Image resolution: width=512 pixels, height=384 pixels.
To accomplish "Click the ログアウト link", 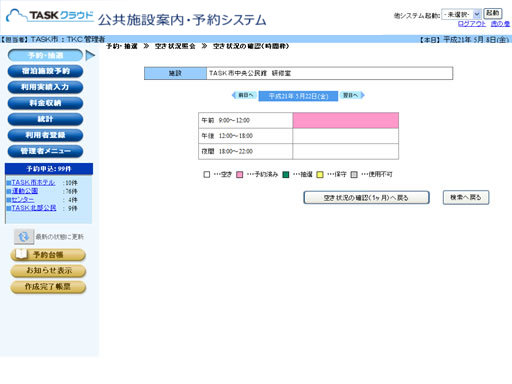I will pos(472,24).
